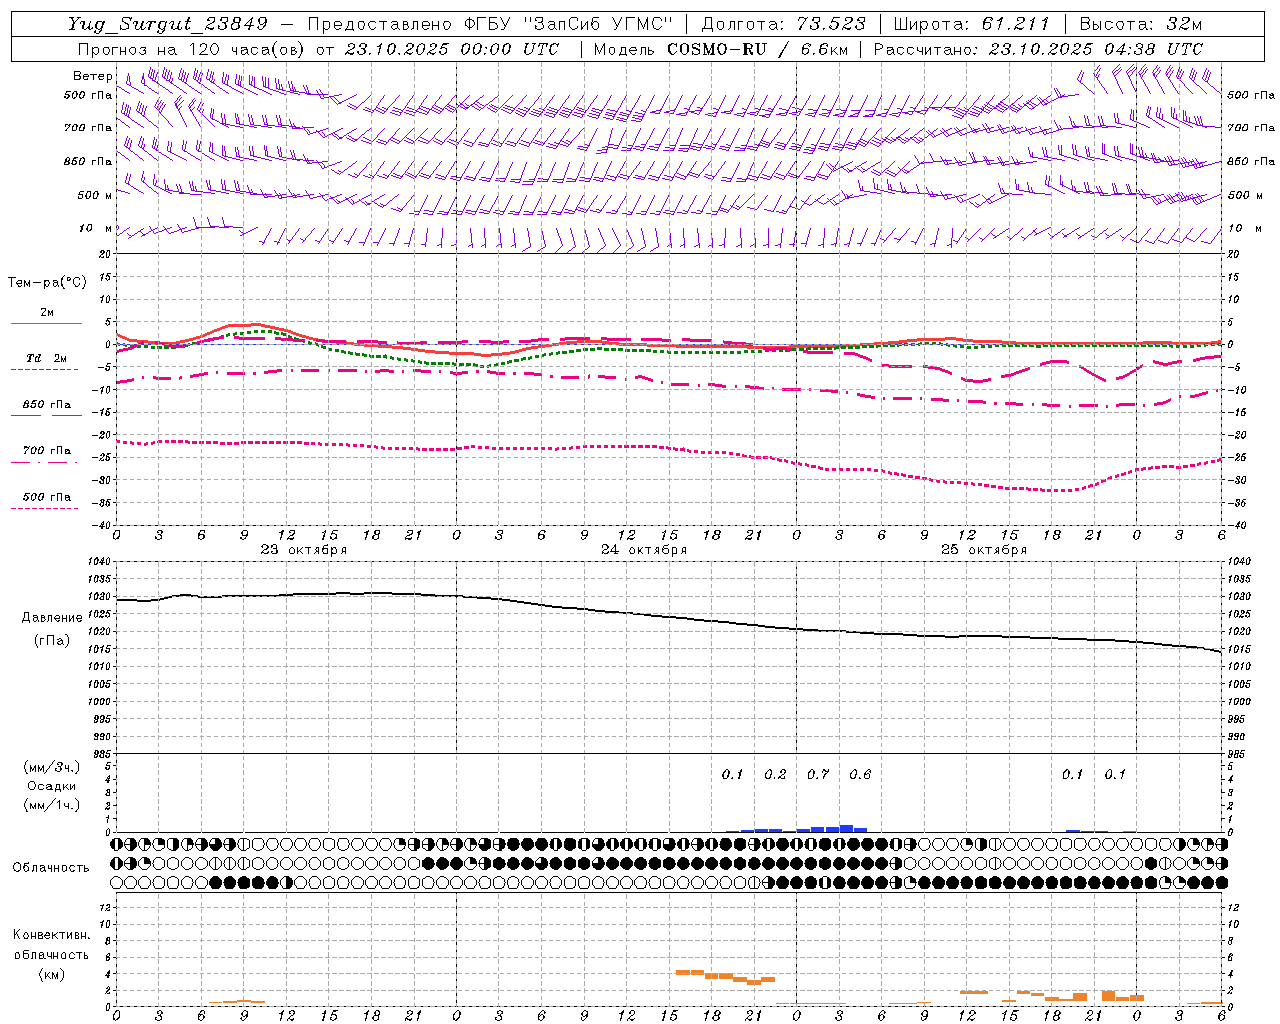Select 850 гПа entry in temperature legend
This screenshot has height=1024, width=1280.
(x=47, y=405)
